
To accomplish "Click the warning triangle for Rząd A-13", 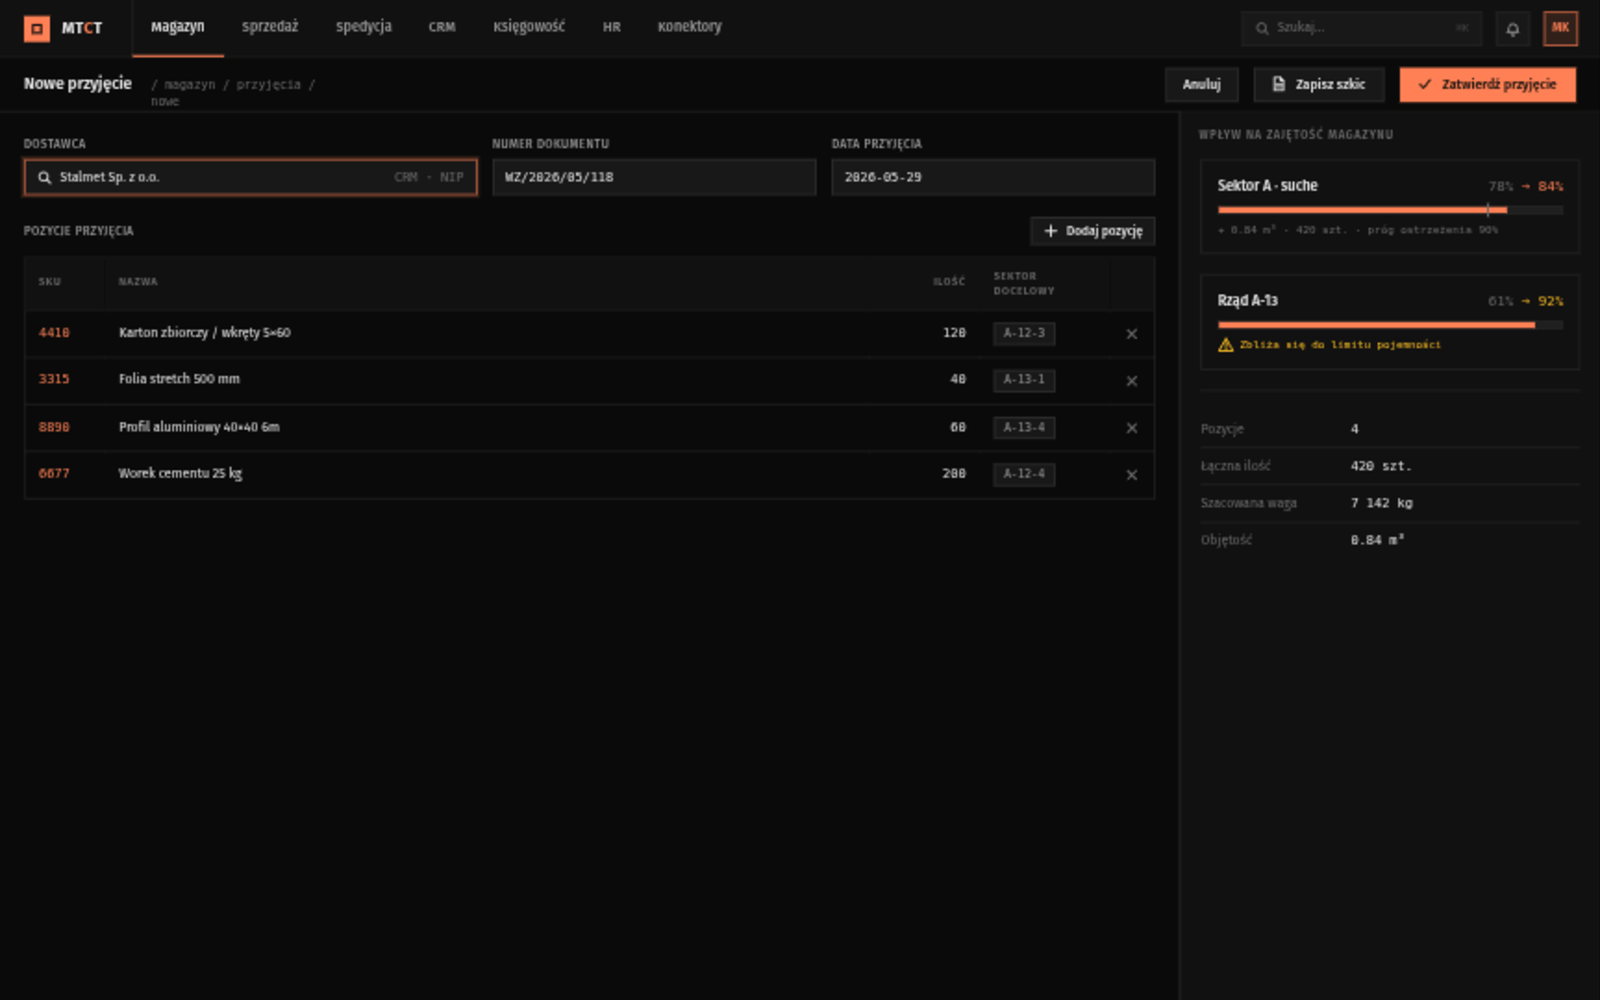I will tap(1226, 345).
